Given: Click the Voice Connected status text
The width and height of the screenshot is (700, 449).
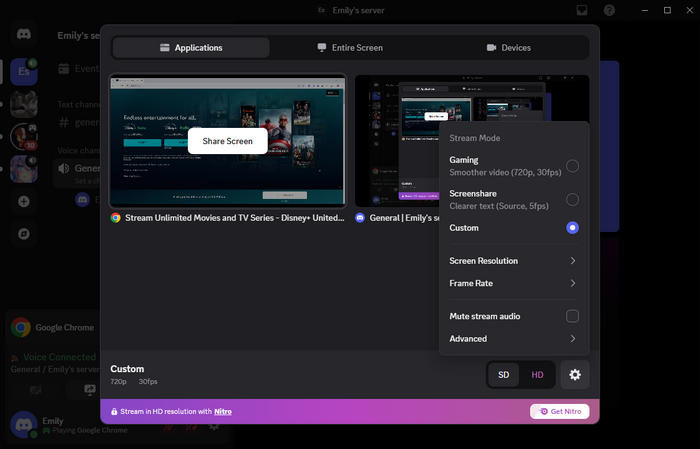Looking at the screenshot, I should coord(60,357).
